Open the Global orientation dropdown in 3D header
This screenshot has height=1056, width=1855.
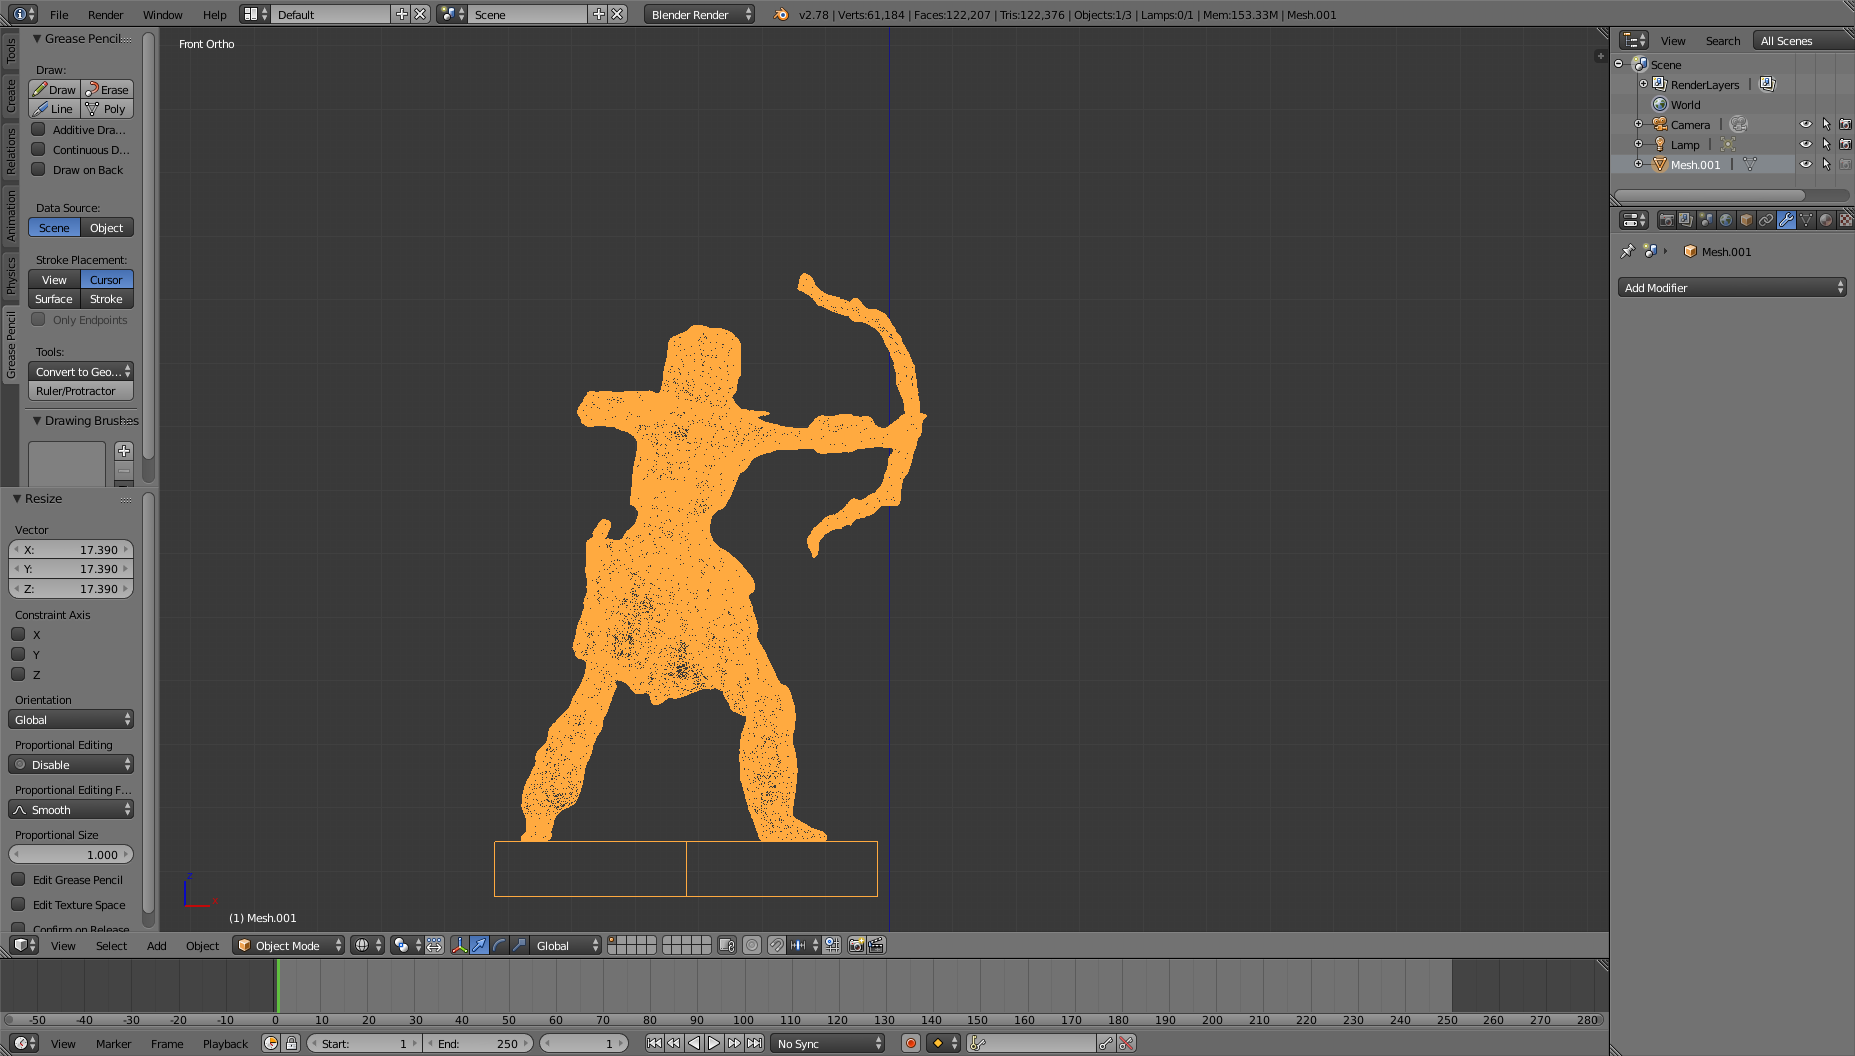(x=566, y=945)
